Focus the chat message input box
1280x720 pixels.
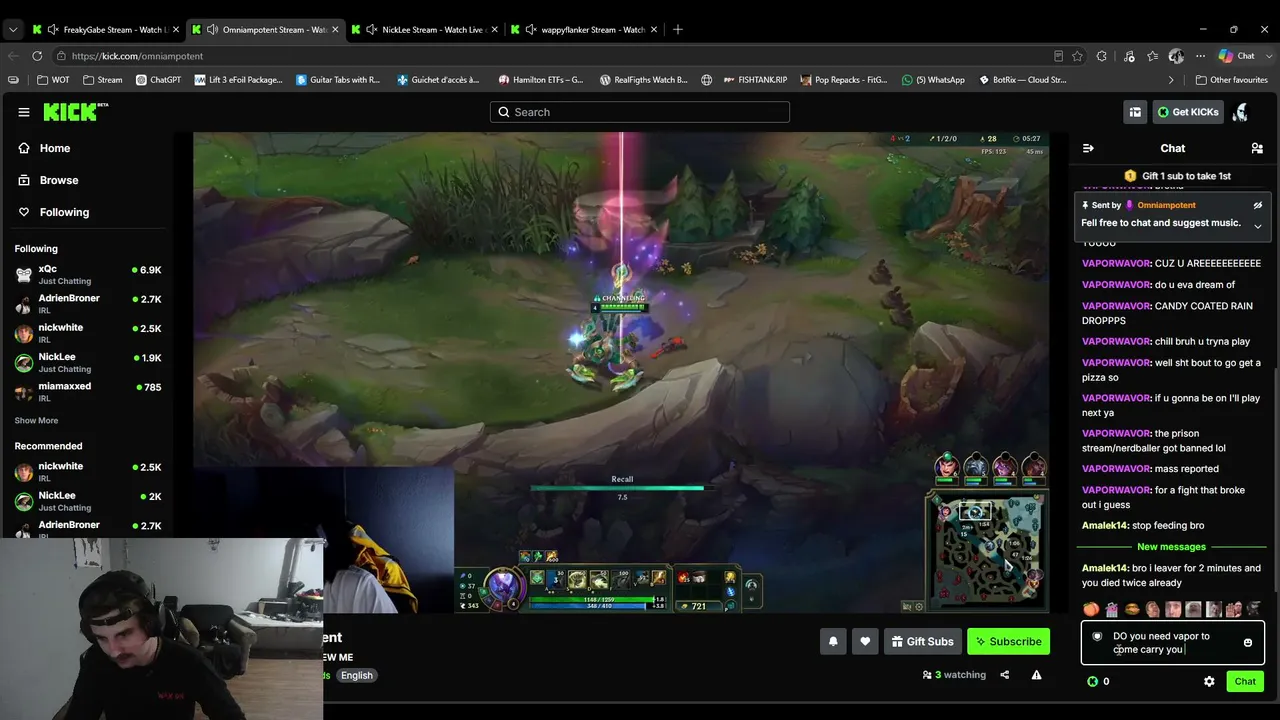[x=1172, y=643]
